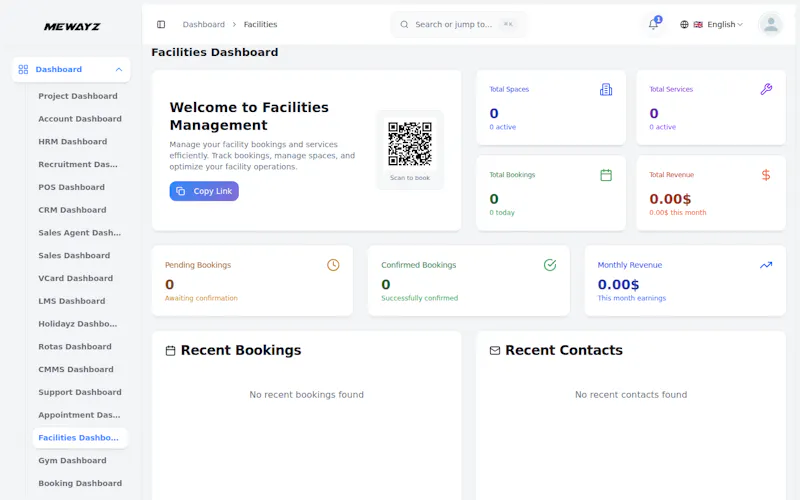The height and width of the screenshot is (500, 800).
Task: Click the Total Services wrench icon
Action: coord(766,89)
